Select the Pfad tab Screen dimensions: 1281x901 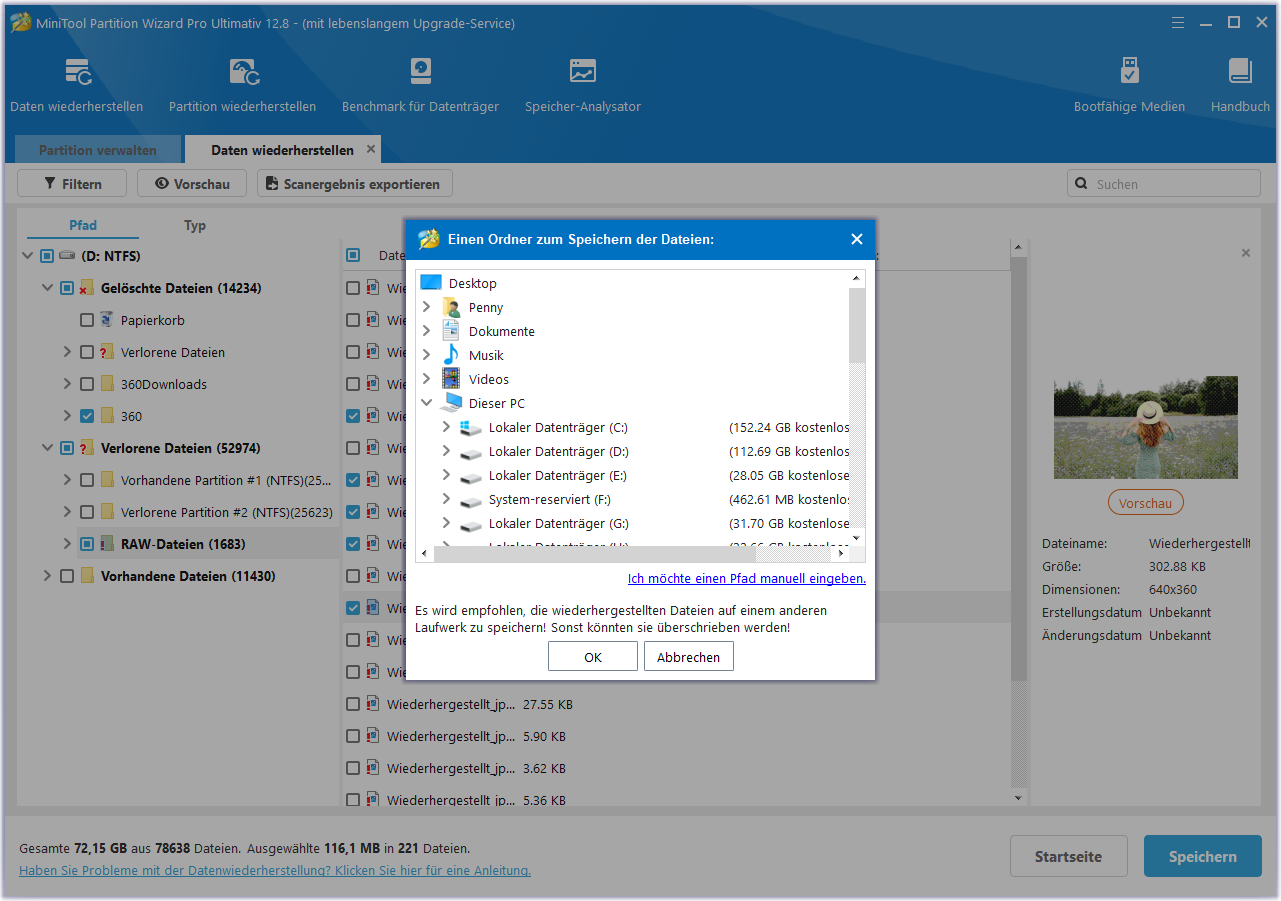click(x=83, y=225)
